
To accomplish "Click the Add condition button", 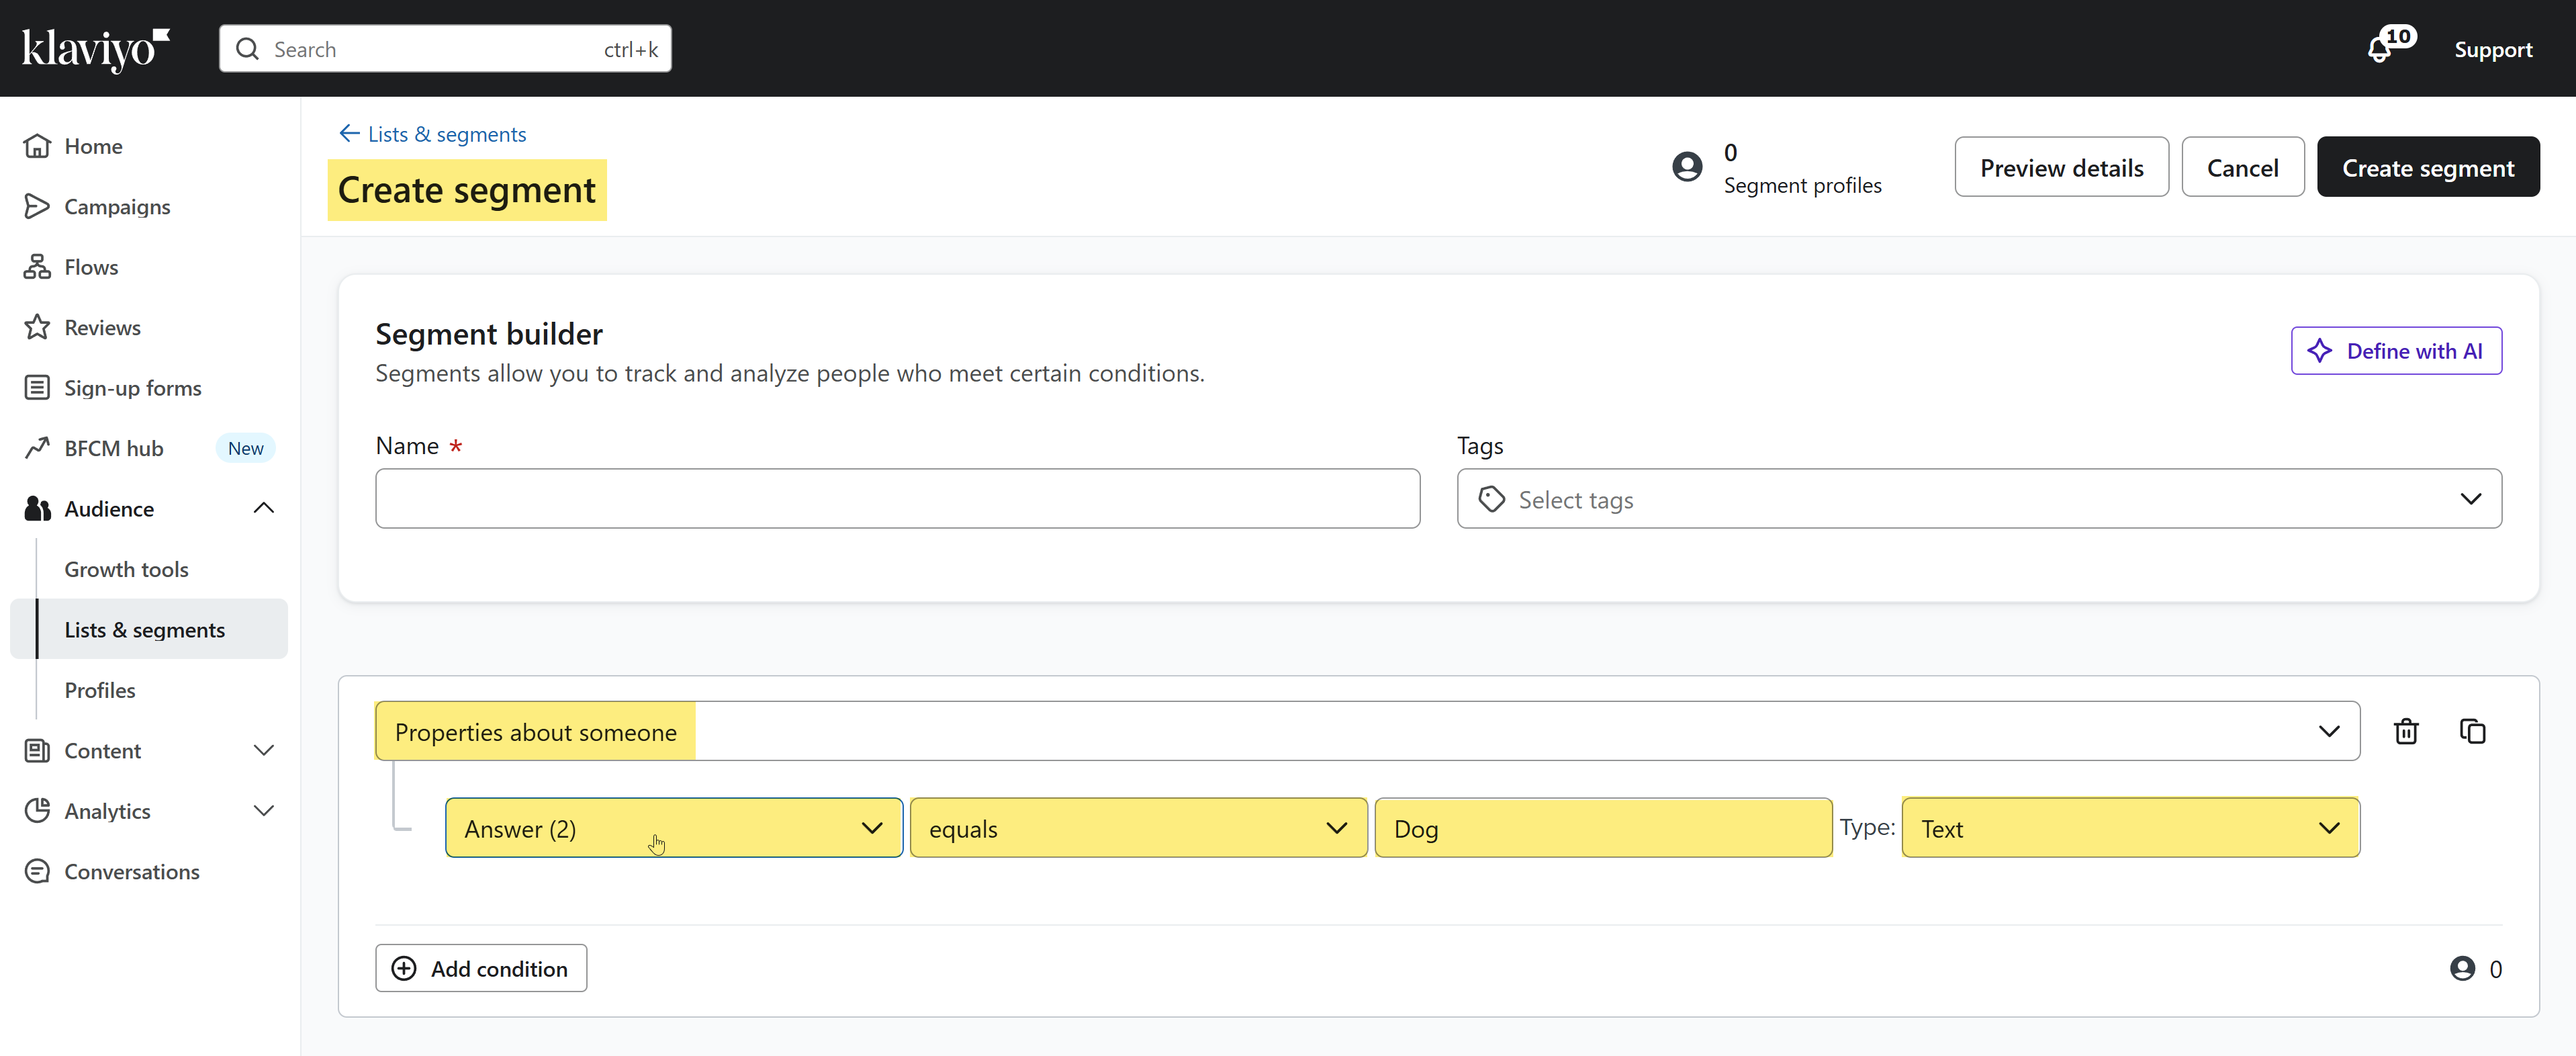I will pos(481,968).
